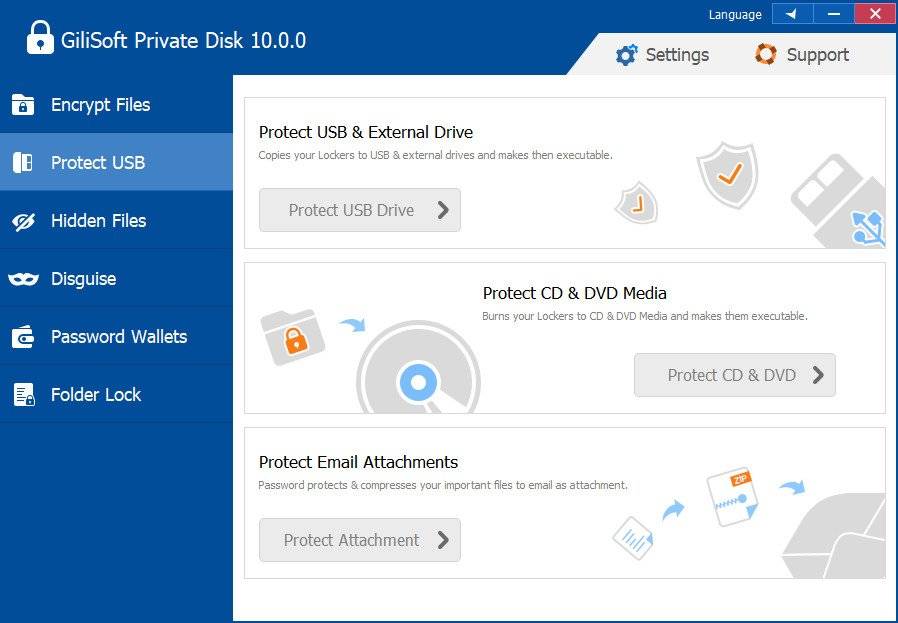Screen dimensions: 898x623
Task: Open the Folder Lock section
Action: tap(116, 395)
